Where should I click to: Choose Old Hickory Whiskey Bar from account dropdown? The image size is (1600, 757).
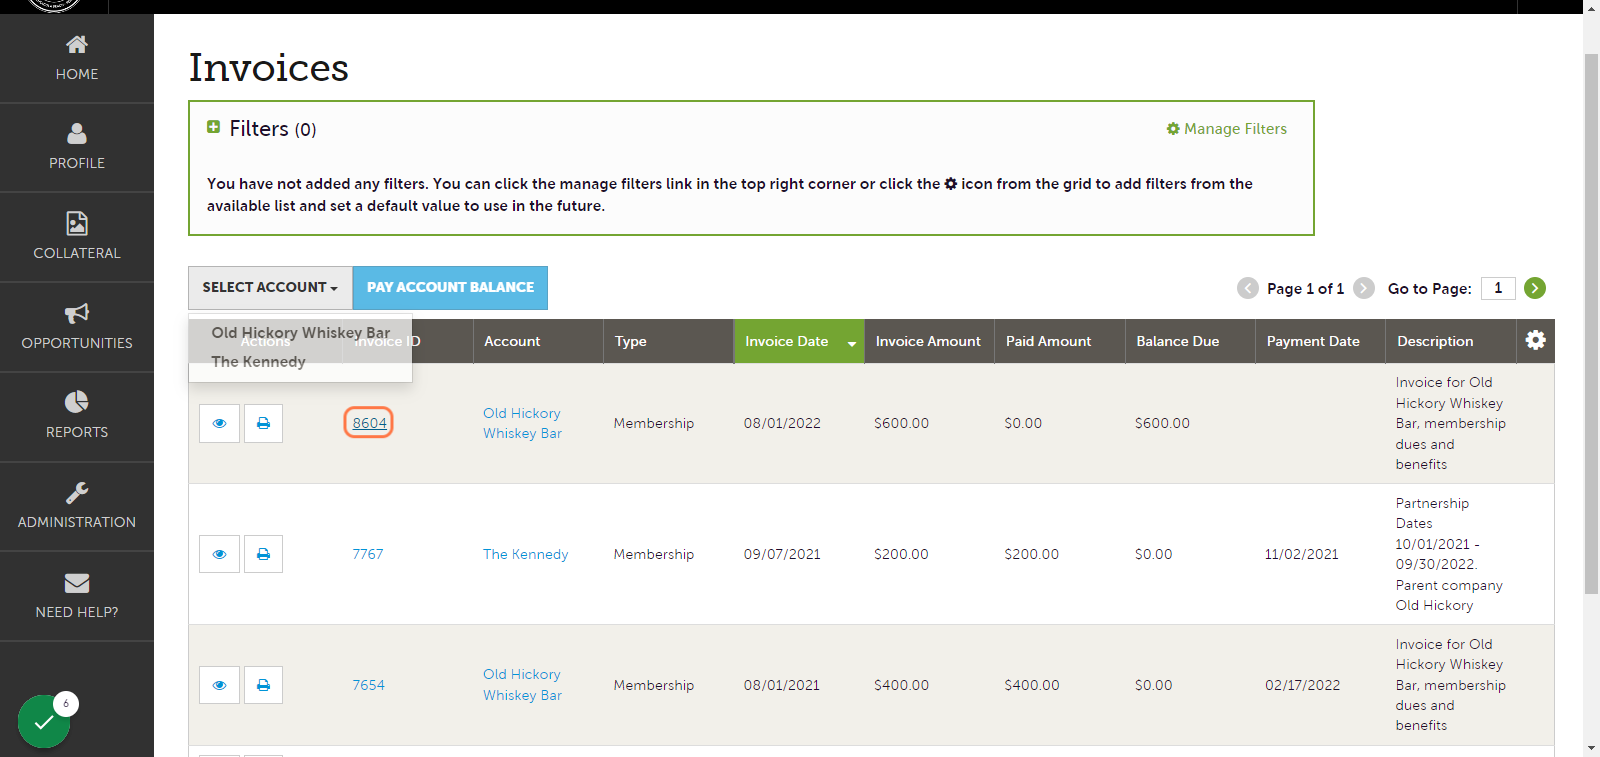point(301,333)
